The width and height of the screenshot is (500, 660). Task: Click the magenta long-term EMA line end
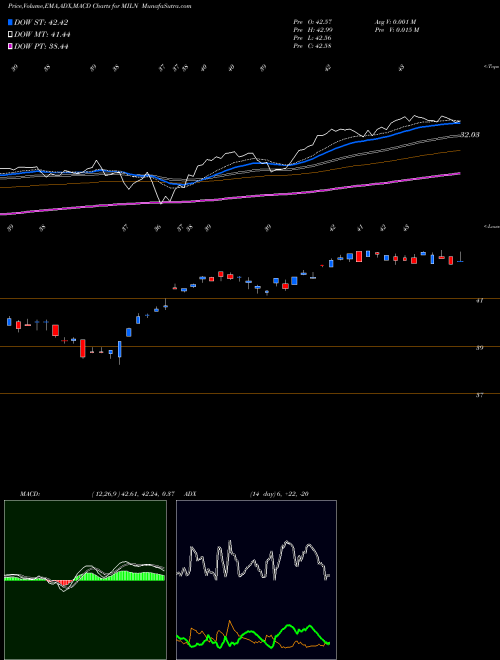(458, 173)
